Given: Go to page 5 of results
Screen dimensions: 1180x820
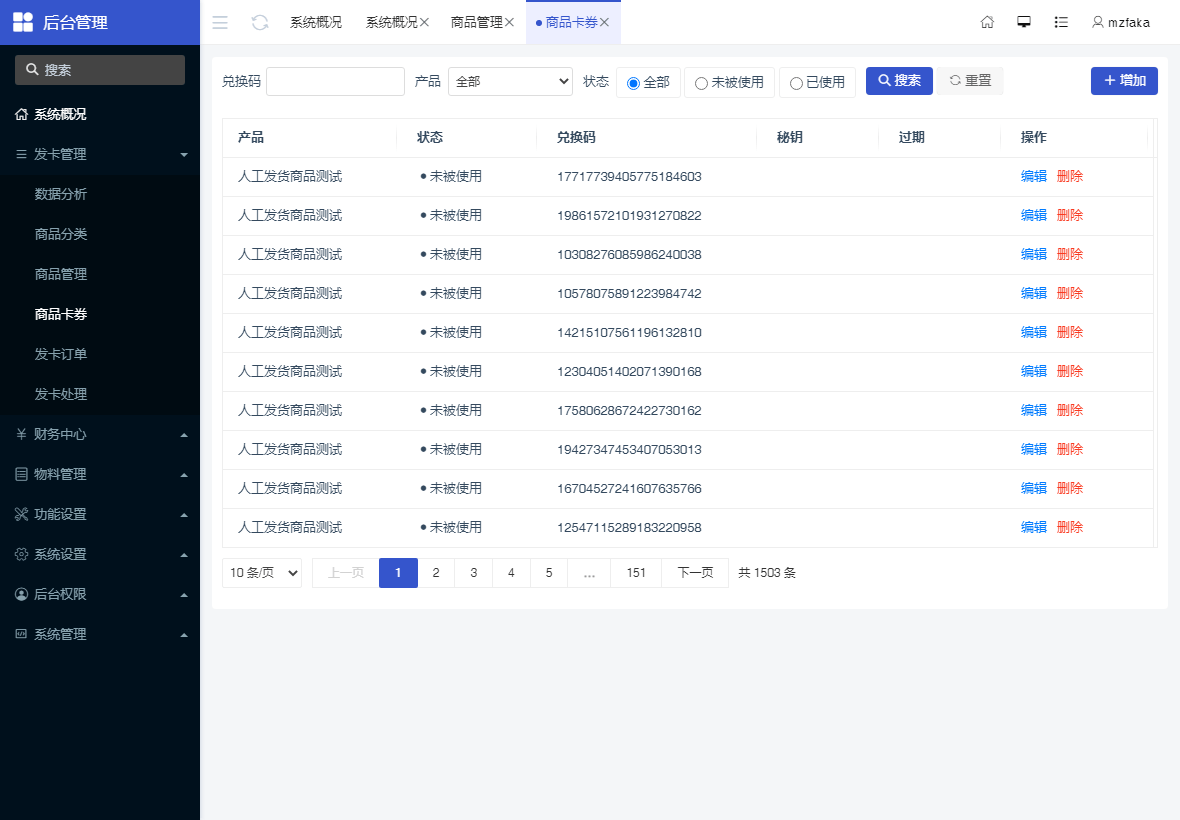Looking at the screenshot, I should tap(549, 572).
